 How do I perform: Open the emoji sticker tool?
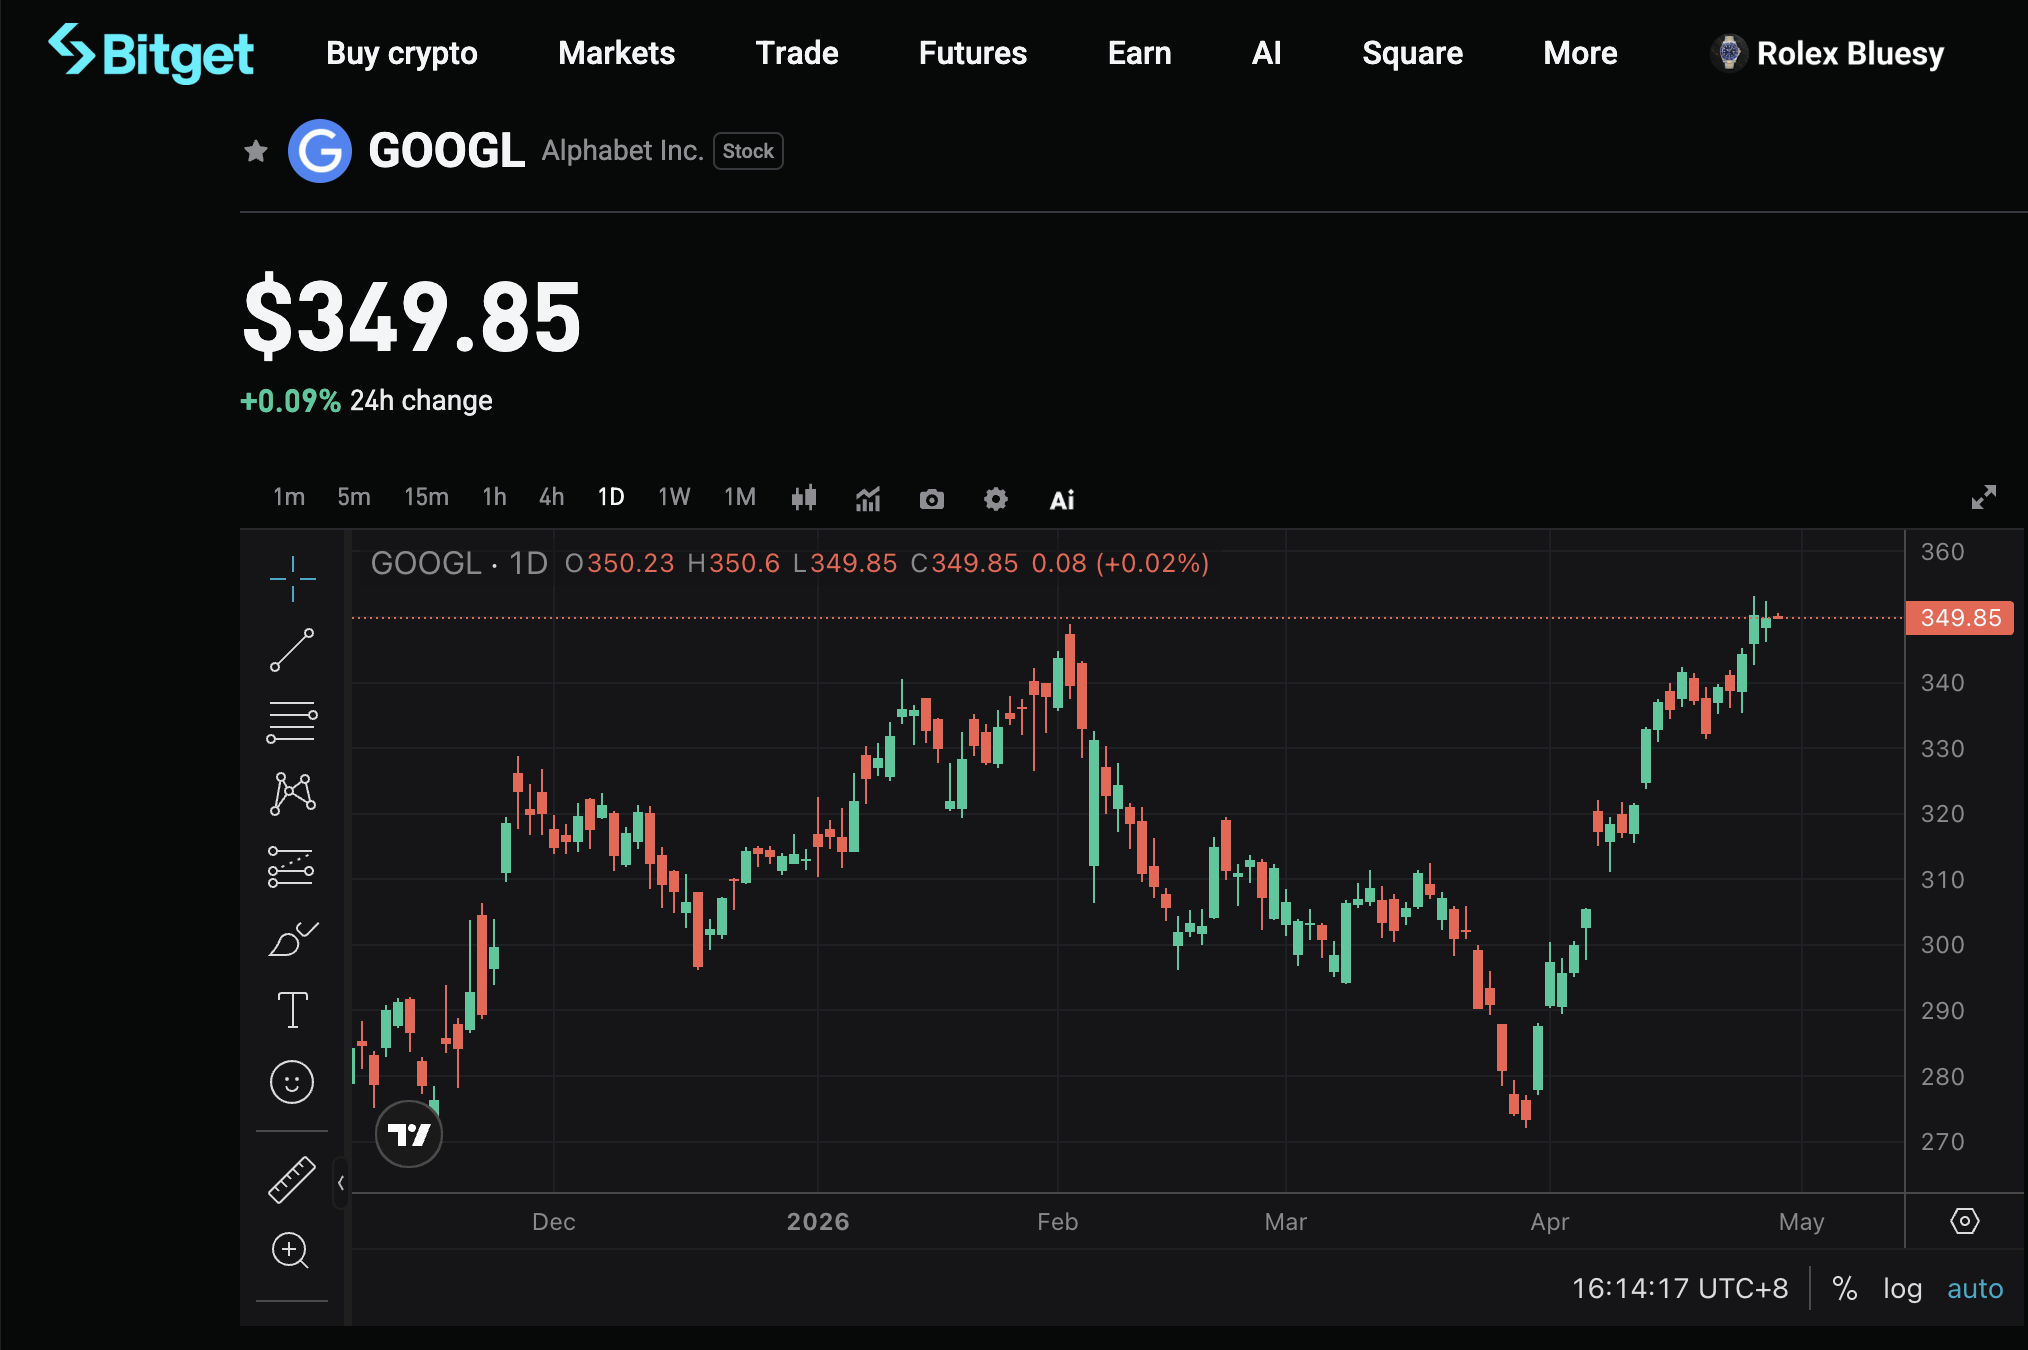292,1082
